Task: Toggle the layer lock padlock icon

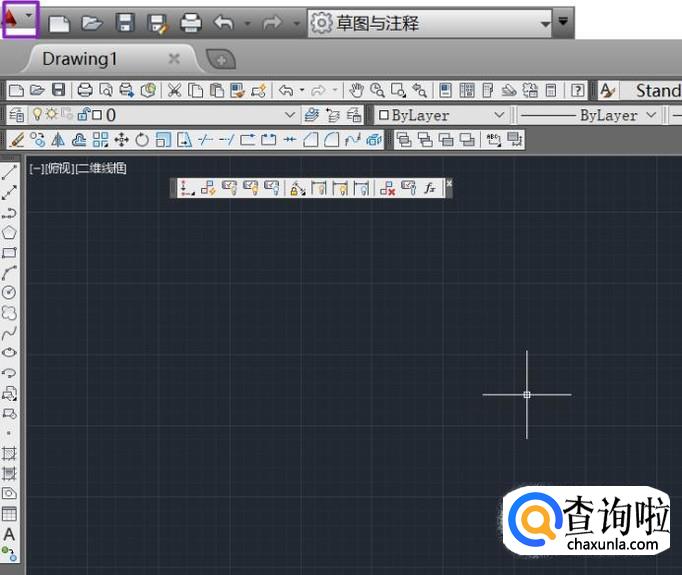Action: (83, 115)
